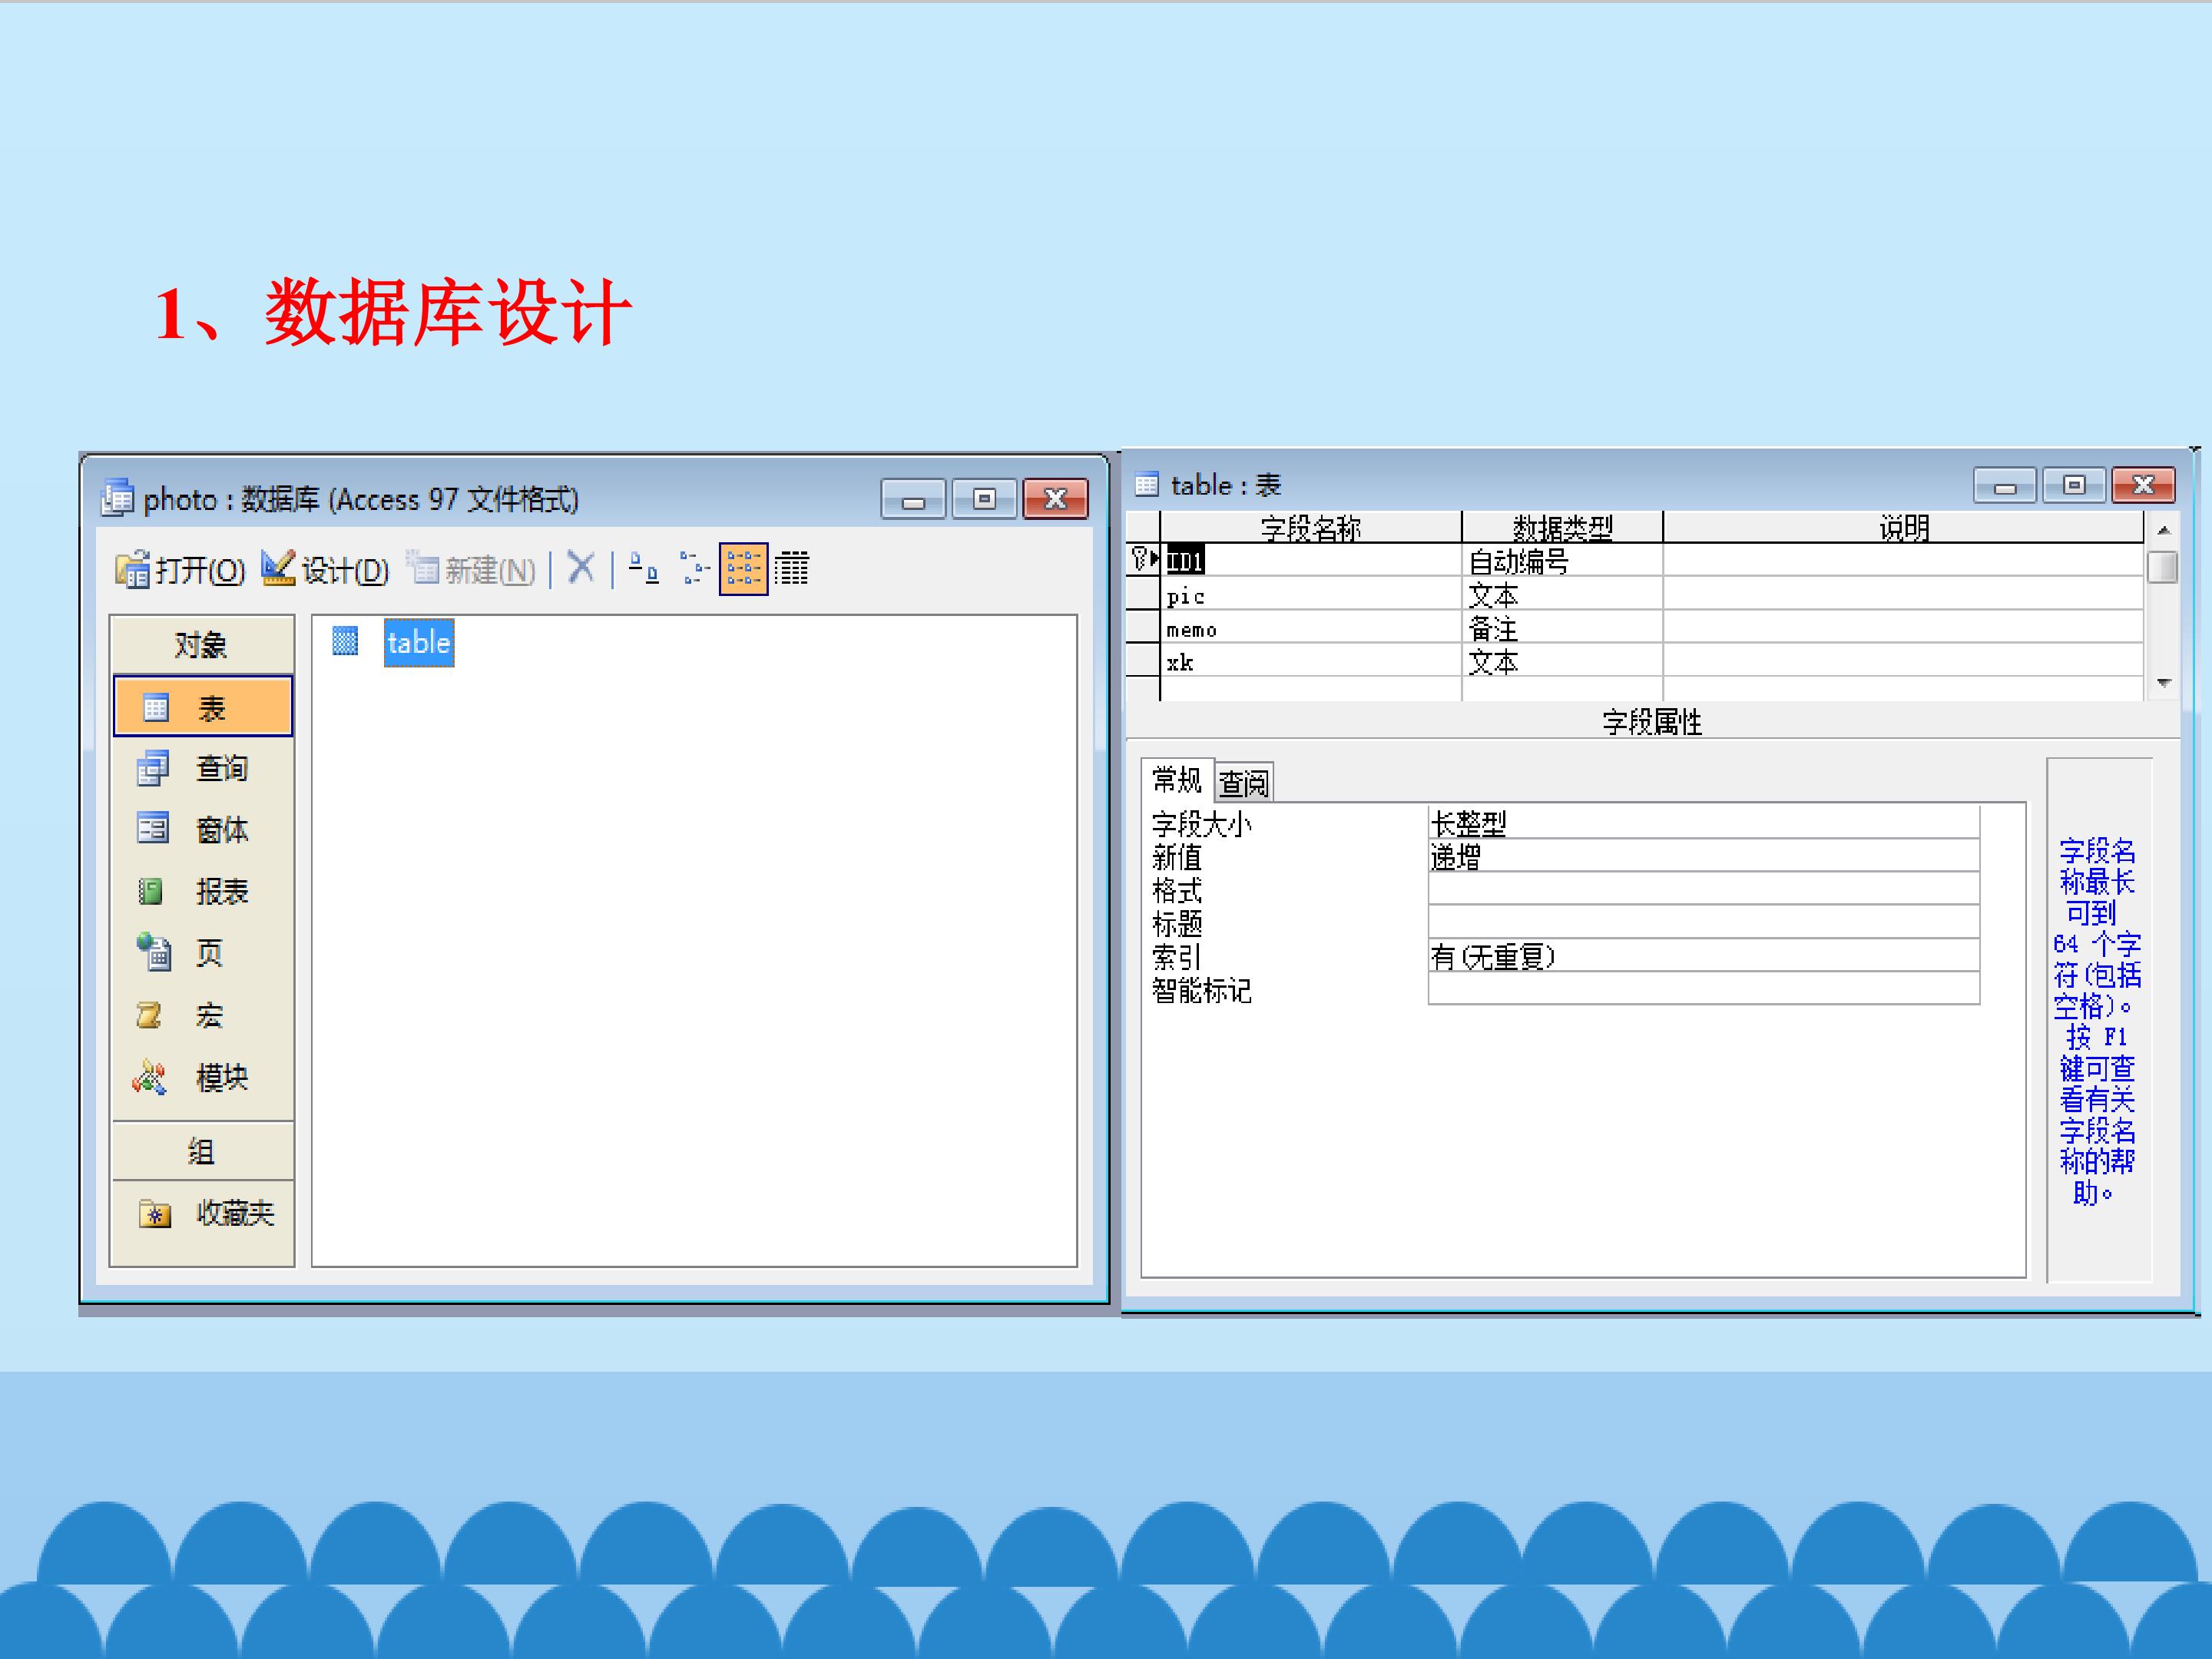2212x1659 pixels.
Task: Switch to large icons view
Action: [643, 569]
